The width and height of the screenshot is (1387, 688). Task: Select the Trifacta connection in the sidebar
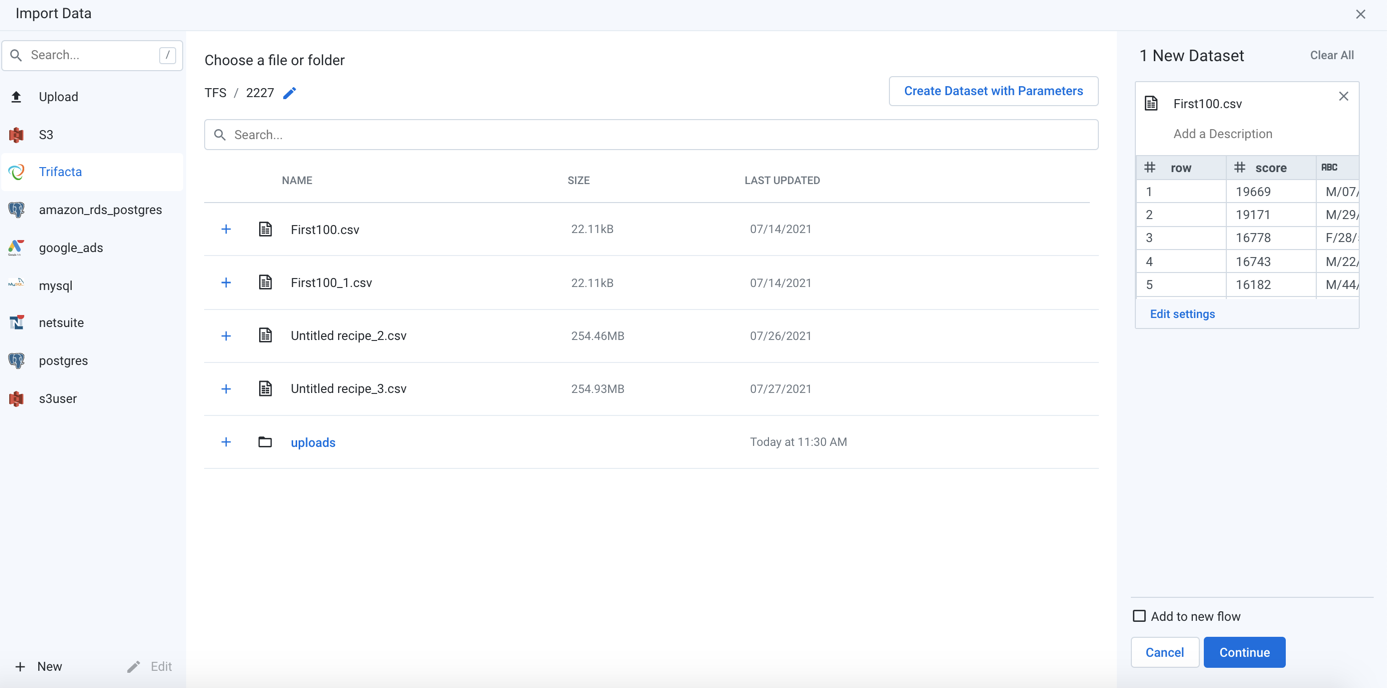(60, 172)
